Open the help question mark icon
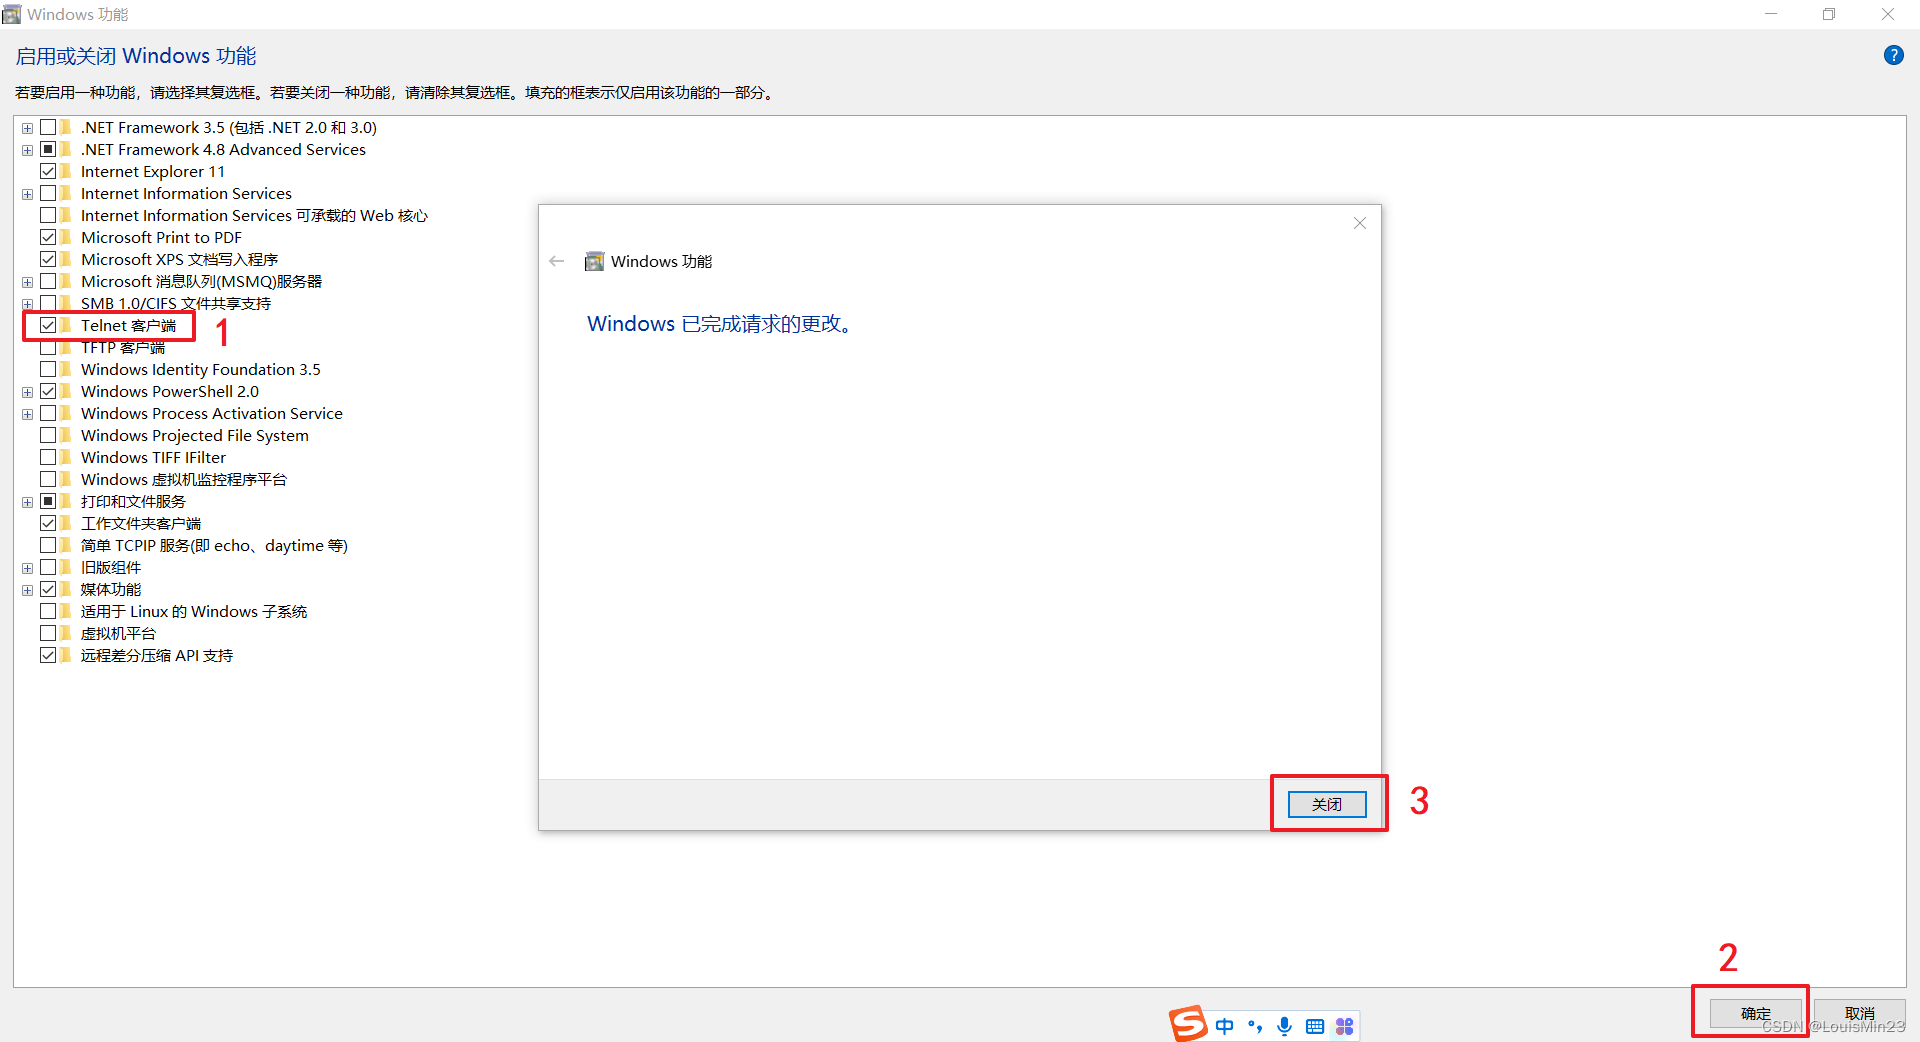The width and height of the screenshot is (1920, 1042). [x=1893, y=56]
